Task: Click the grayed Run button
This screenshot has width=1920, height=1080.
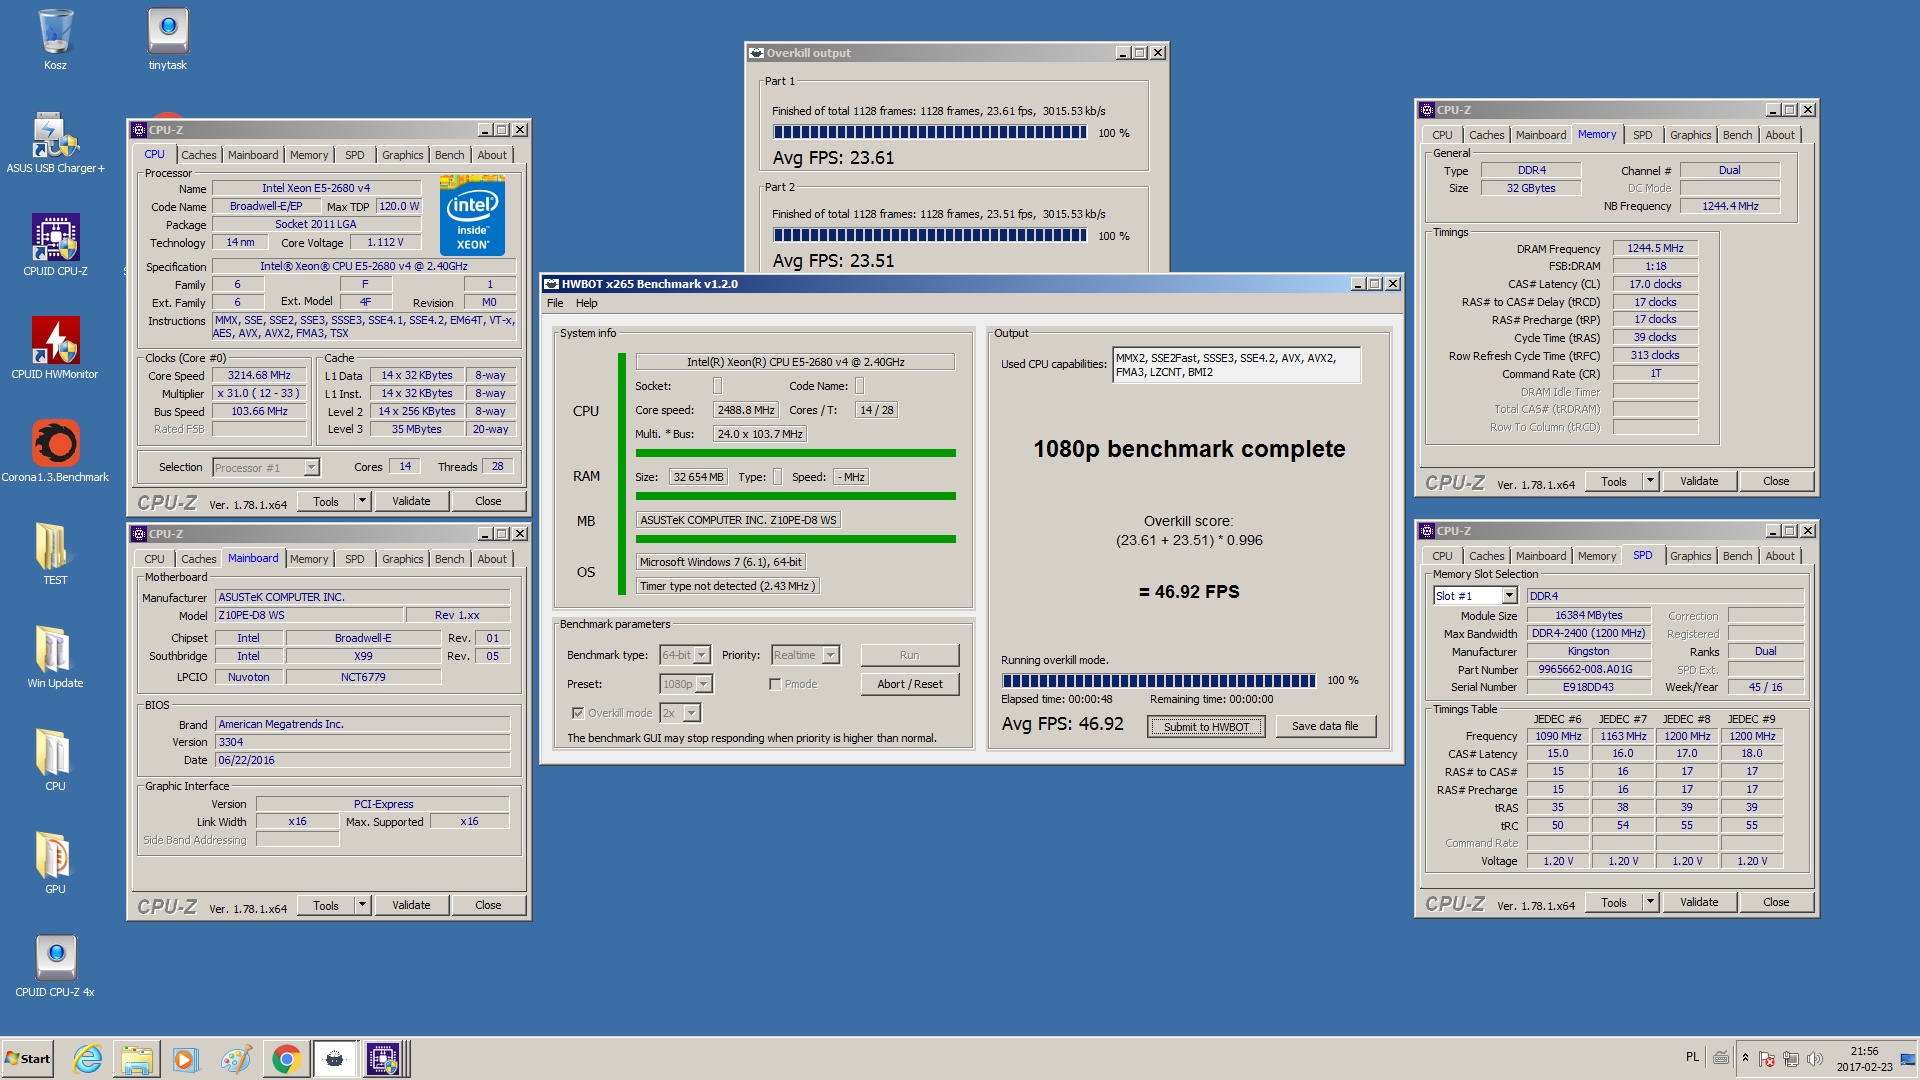Action: [x=910, y=655]
